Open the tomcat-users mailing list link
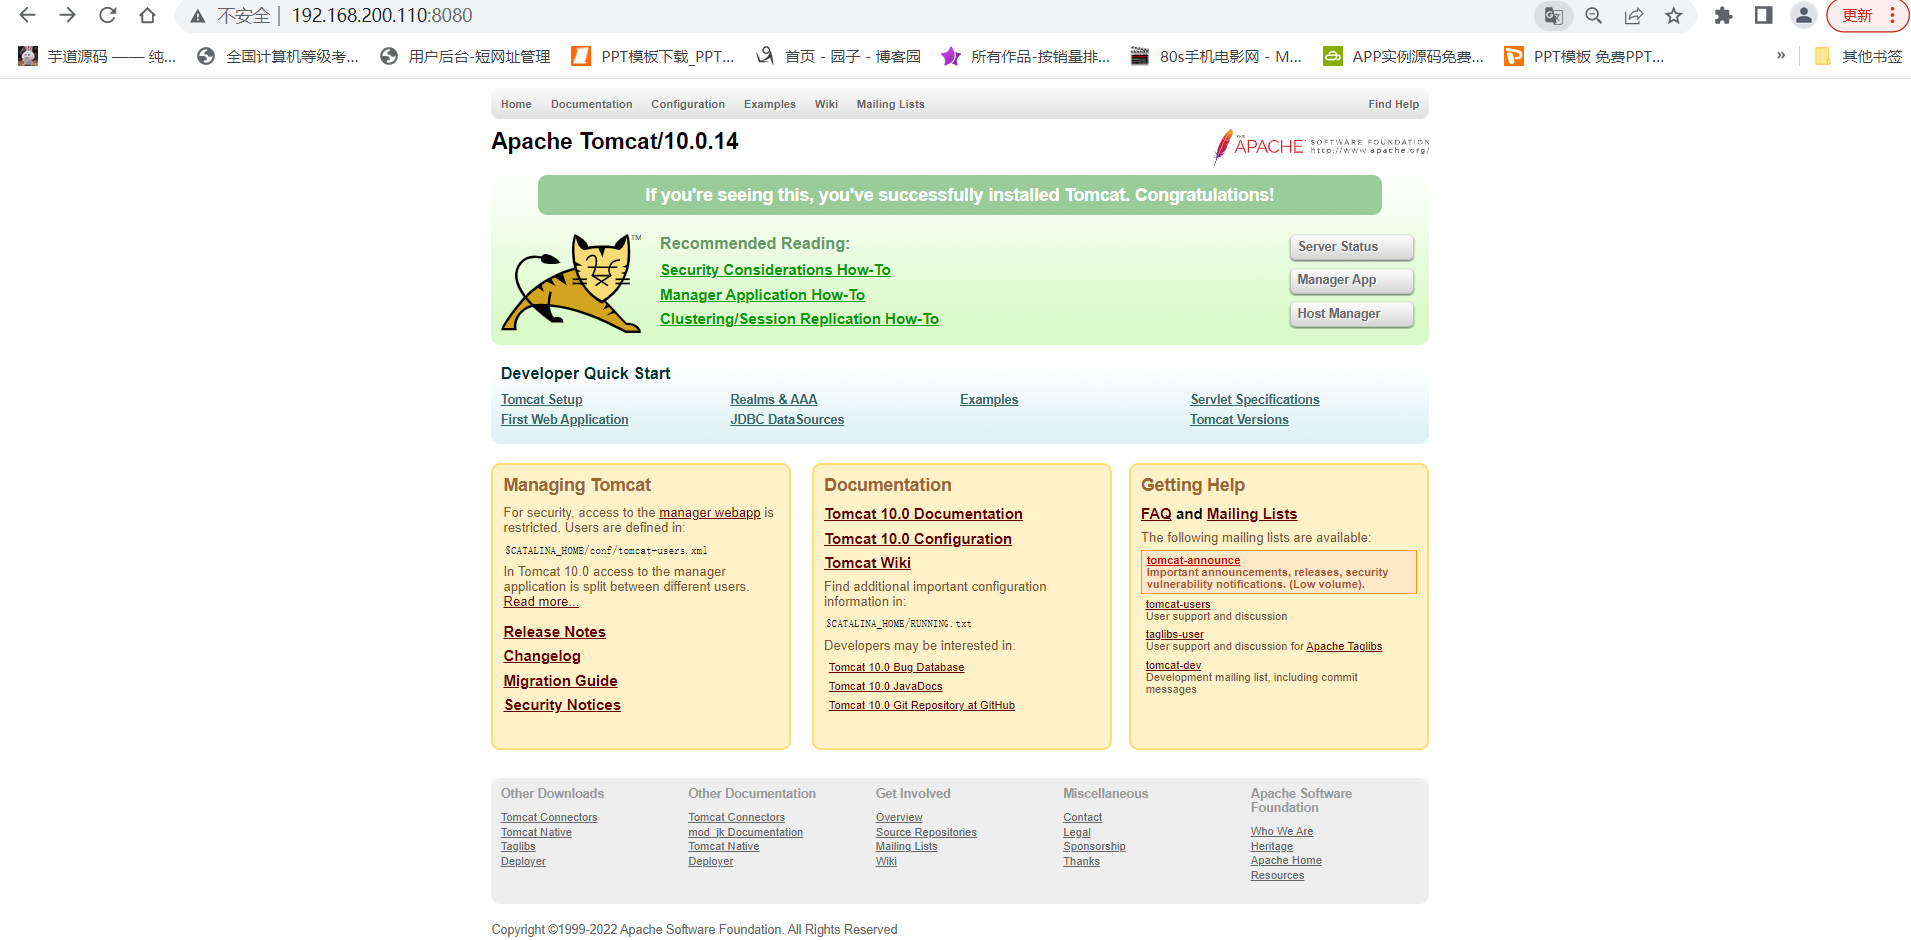The width and height of the screenshot is (1911, 940). pos(1178,605)
